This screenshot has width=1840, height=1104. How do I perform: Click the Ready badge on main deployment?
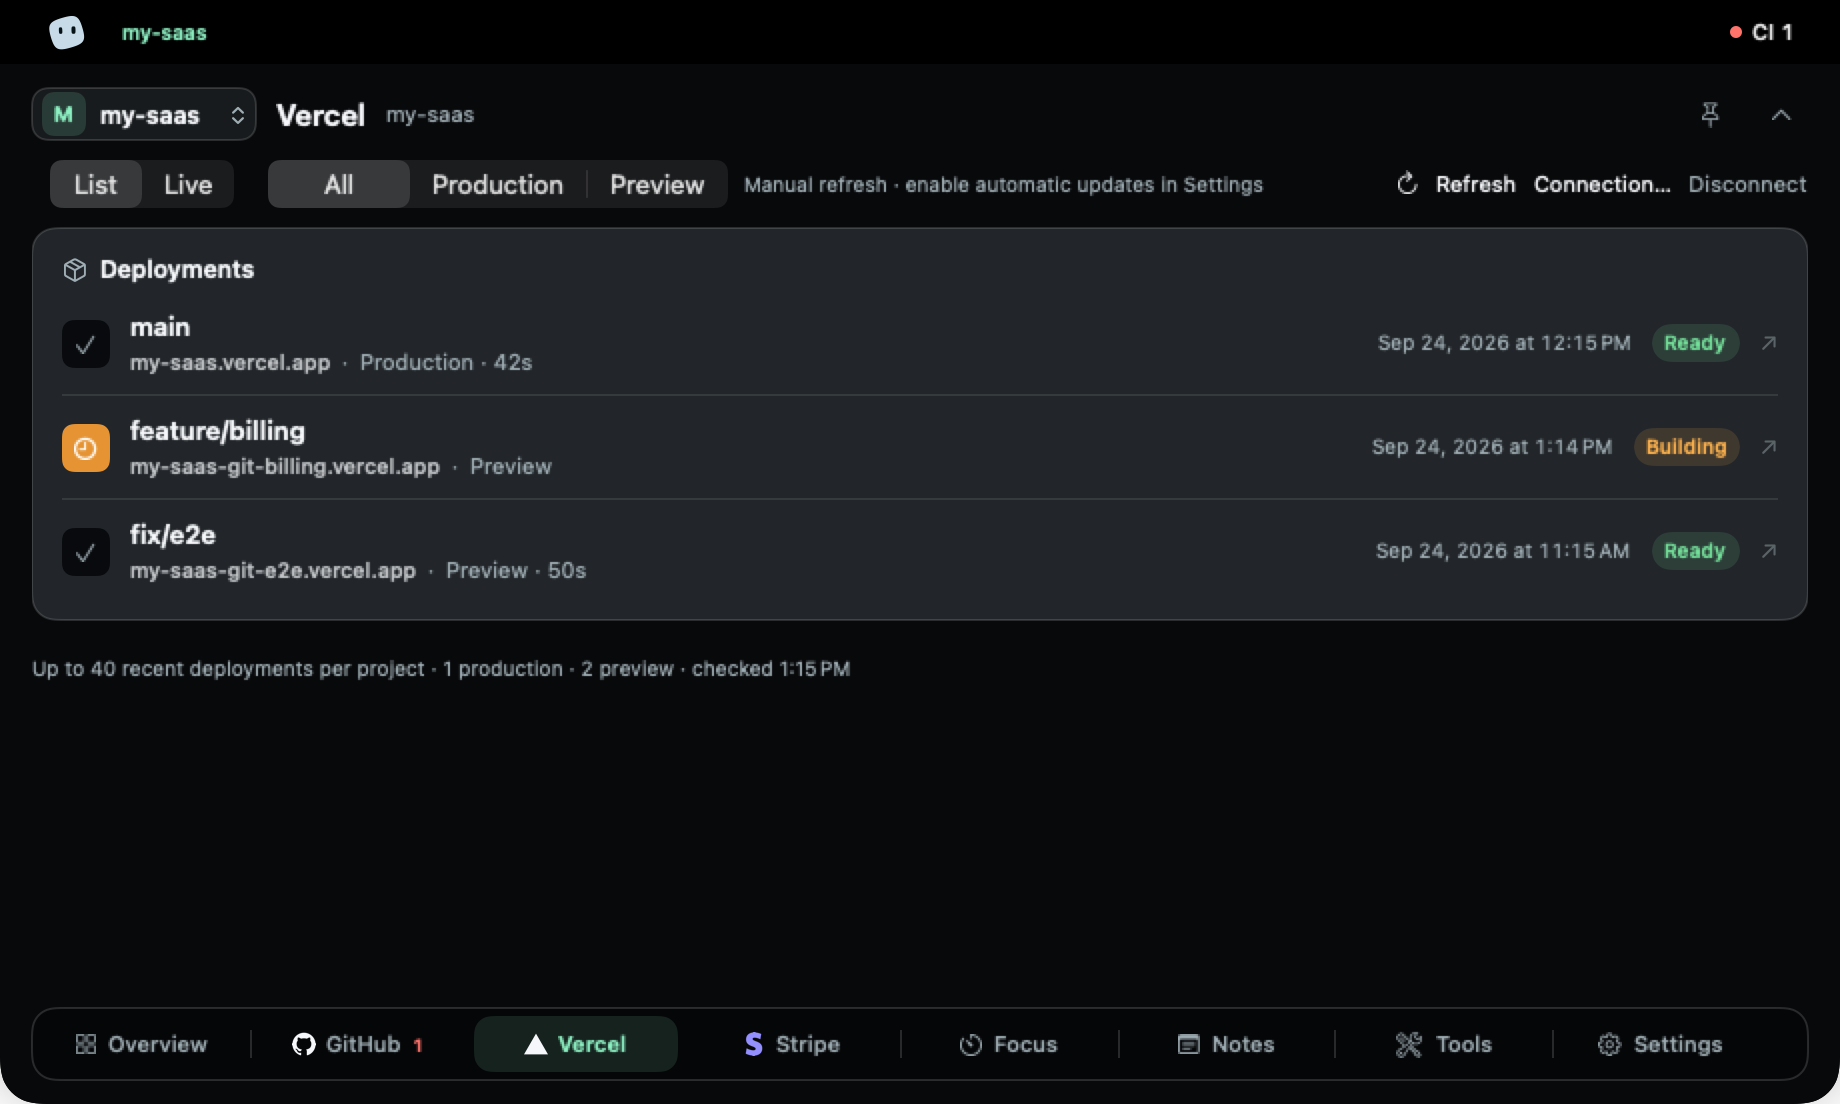click(1695, 343)
